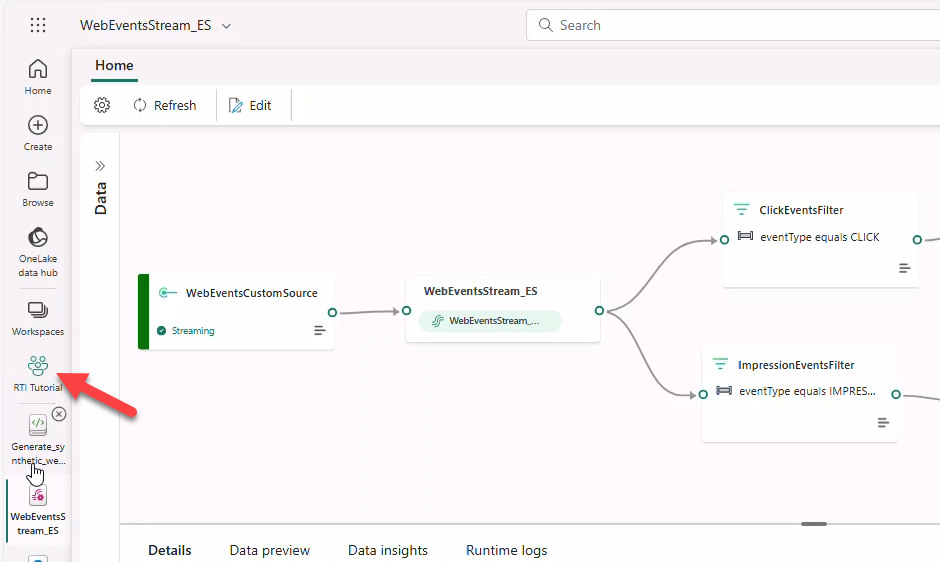Open the Runtime logs tab
Viewport: 940px width, 562px height.
tap(506, 550)
